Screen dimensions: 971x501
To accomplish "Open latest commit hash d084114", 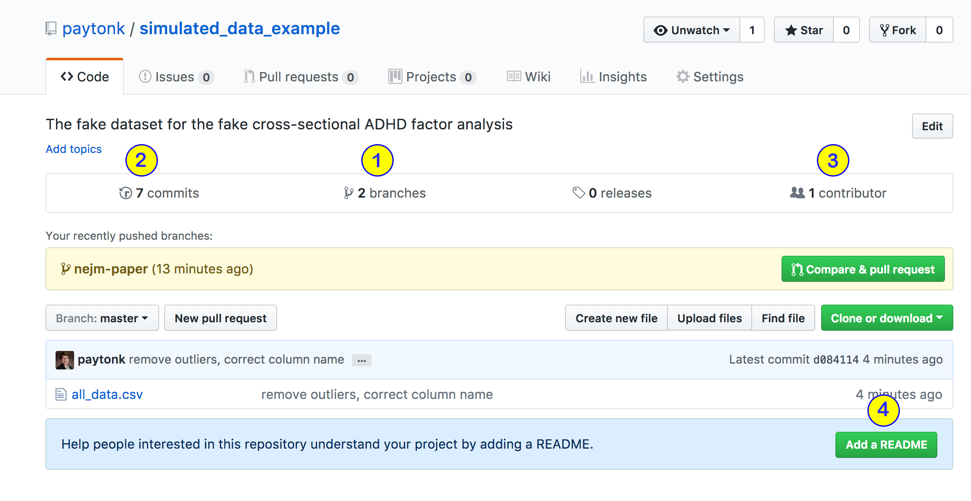I will pyautogui.click(x=835, y=360).
